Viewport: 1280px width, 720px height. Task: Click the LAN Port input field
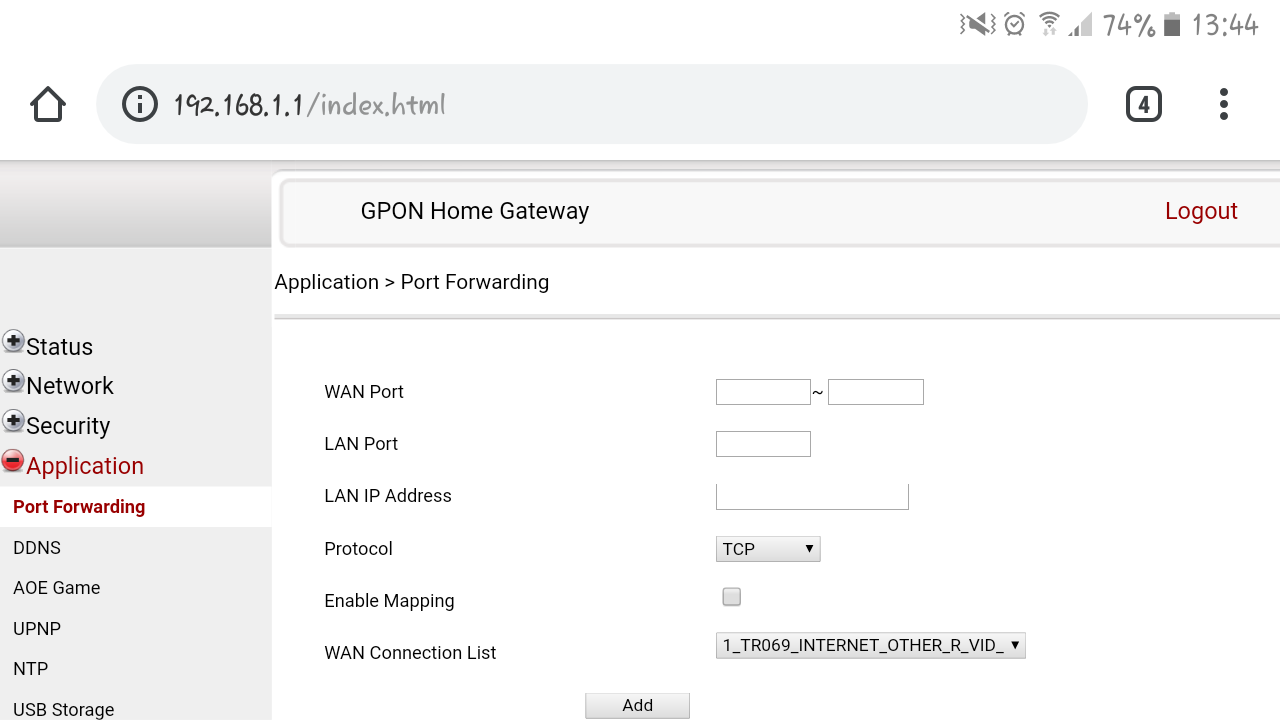coord(763,444)
